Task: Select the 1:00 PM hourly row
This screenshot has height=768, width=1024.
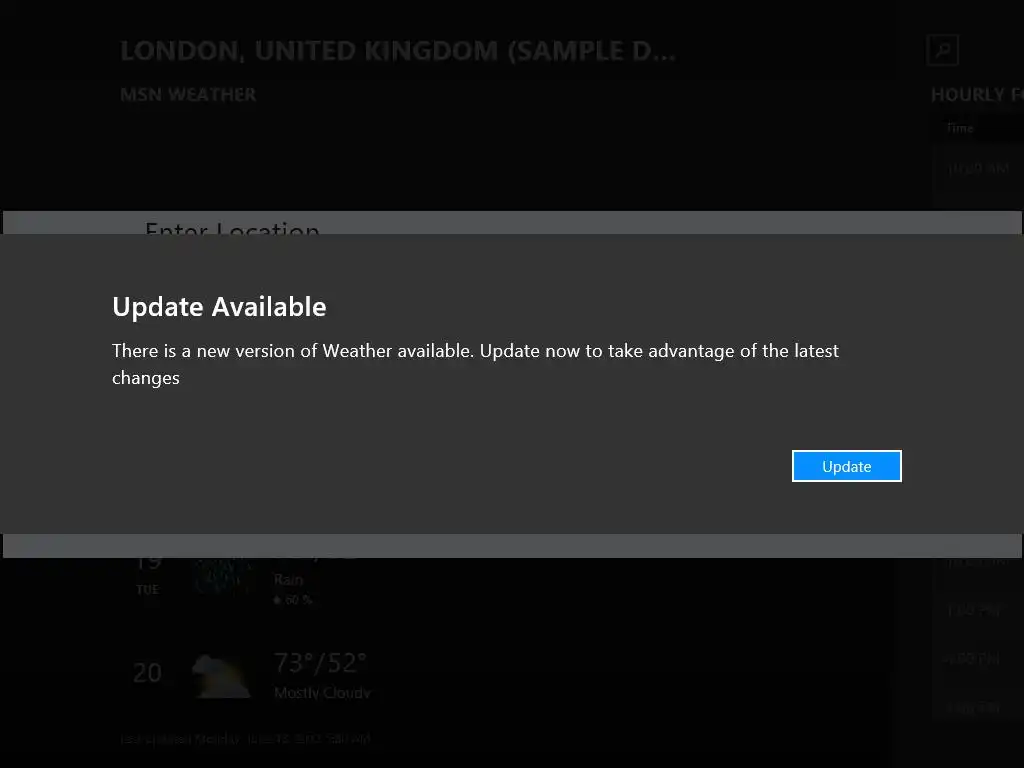Action: 978,611
